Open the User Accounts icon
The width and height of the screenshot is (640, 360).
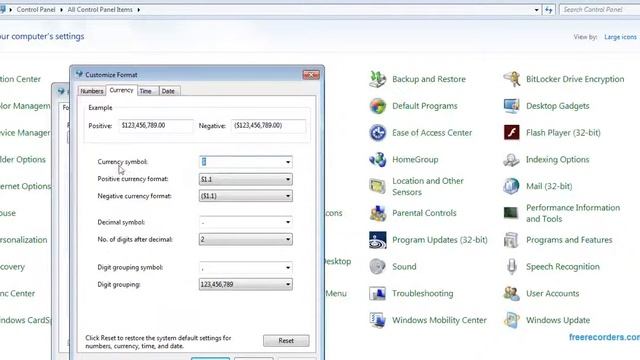tap(511, 293)
